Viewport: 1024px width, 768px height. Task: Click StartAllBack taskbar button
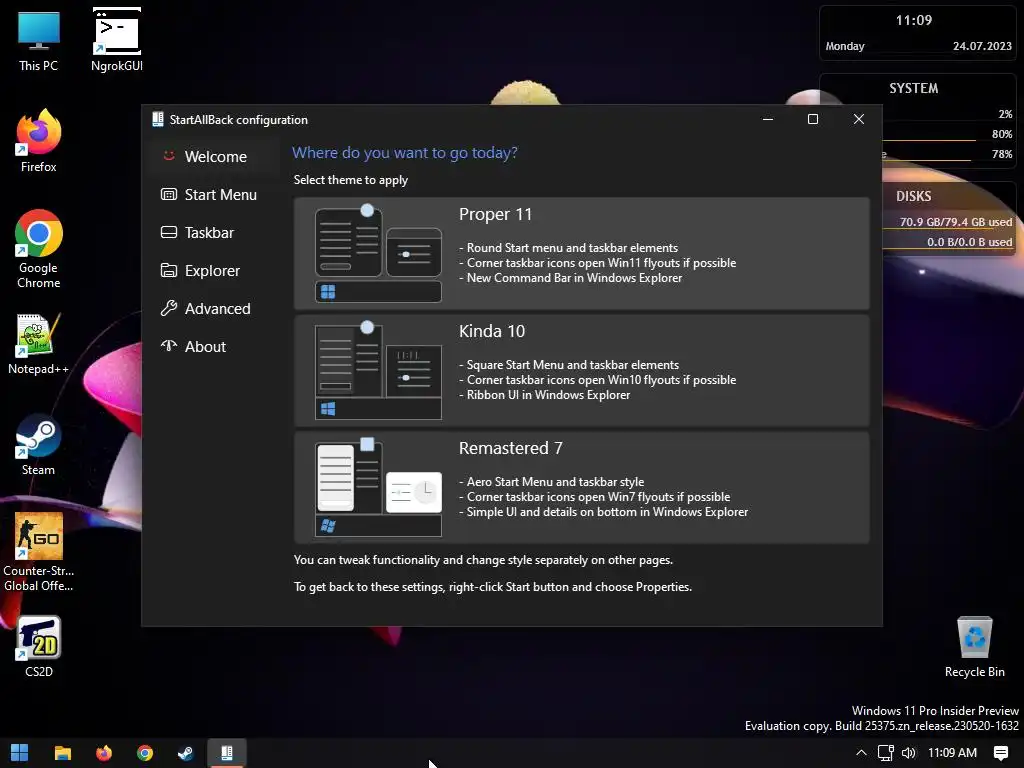[227, 753]
